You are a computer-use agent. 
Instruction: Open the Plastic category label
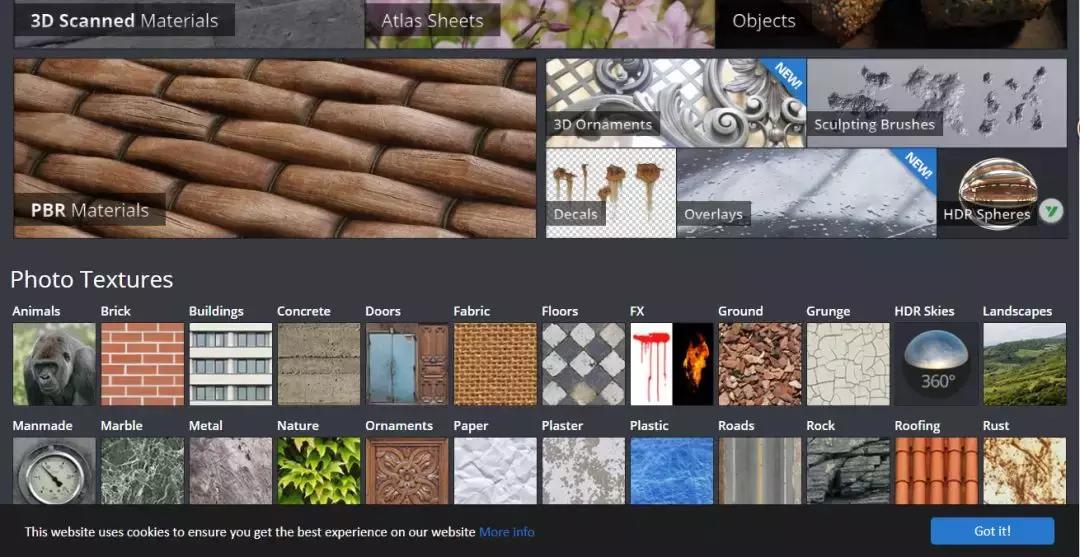(649, 425)
